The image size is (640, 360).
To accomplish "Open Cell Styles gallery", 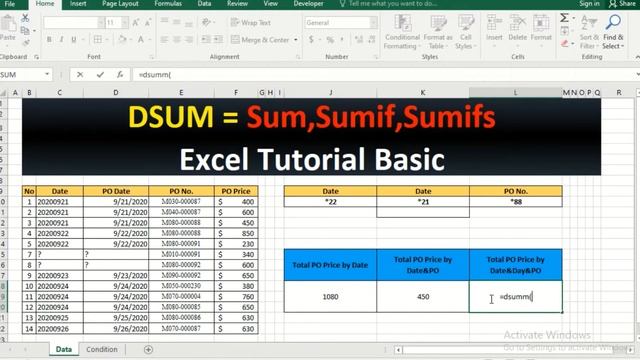I will [466, 32].
